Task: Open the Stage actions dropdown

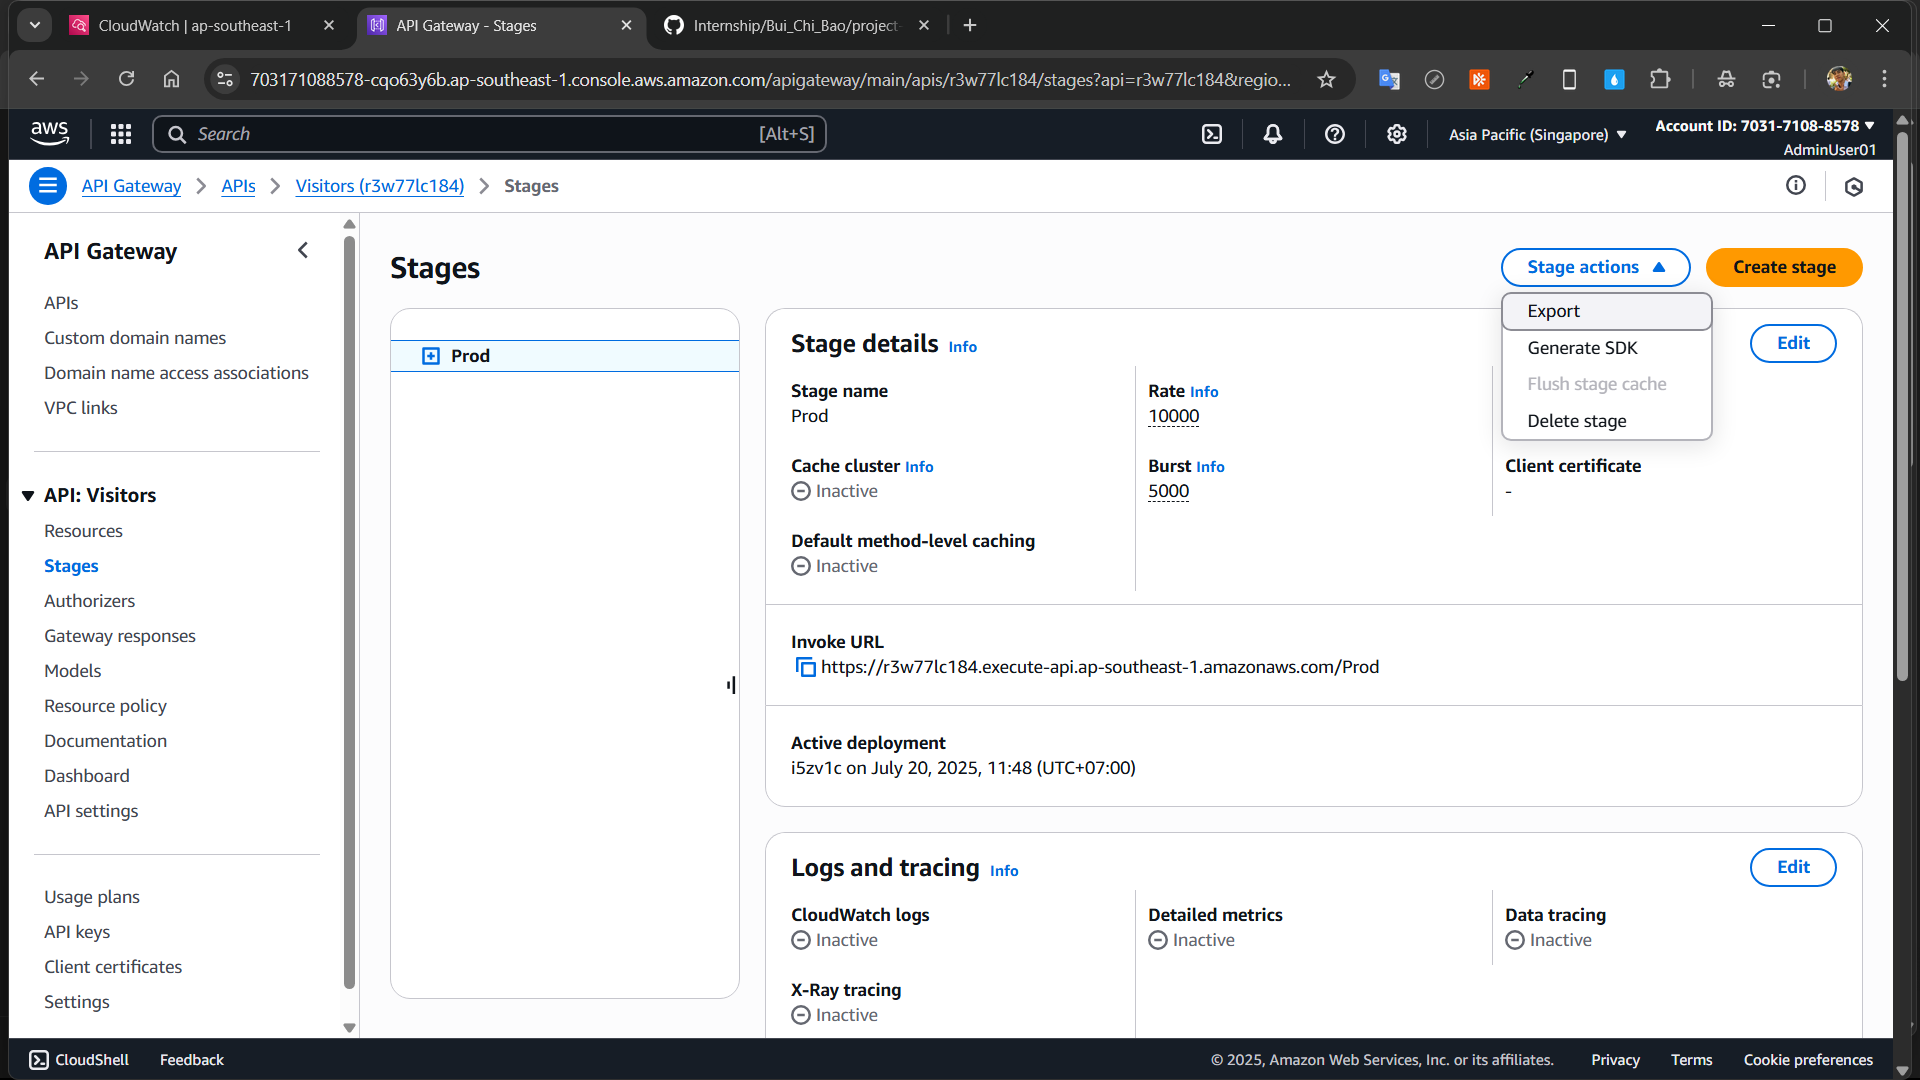Action: 1595,267
